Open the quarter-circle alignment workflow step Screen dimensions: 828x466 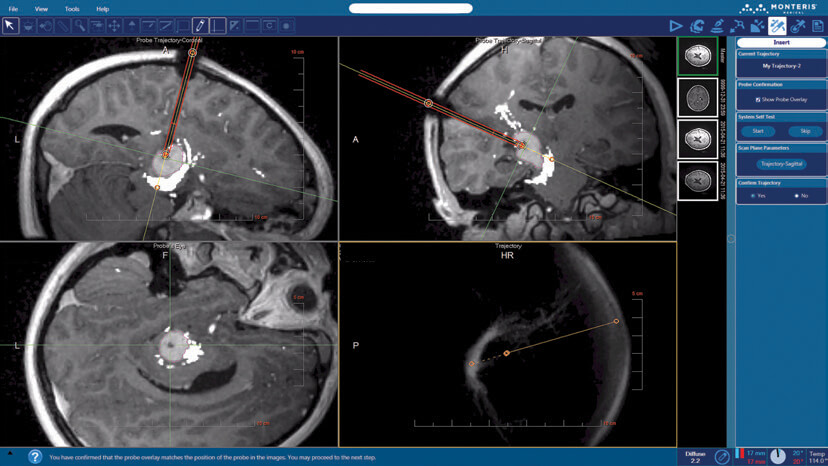coord(757,26)
